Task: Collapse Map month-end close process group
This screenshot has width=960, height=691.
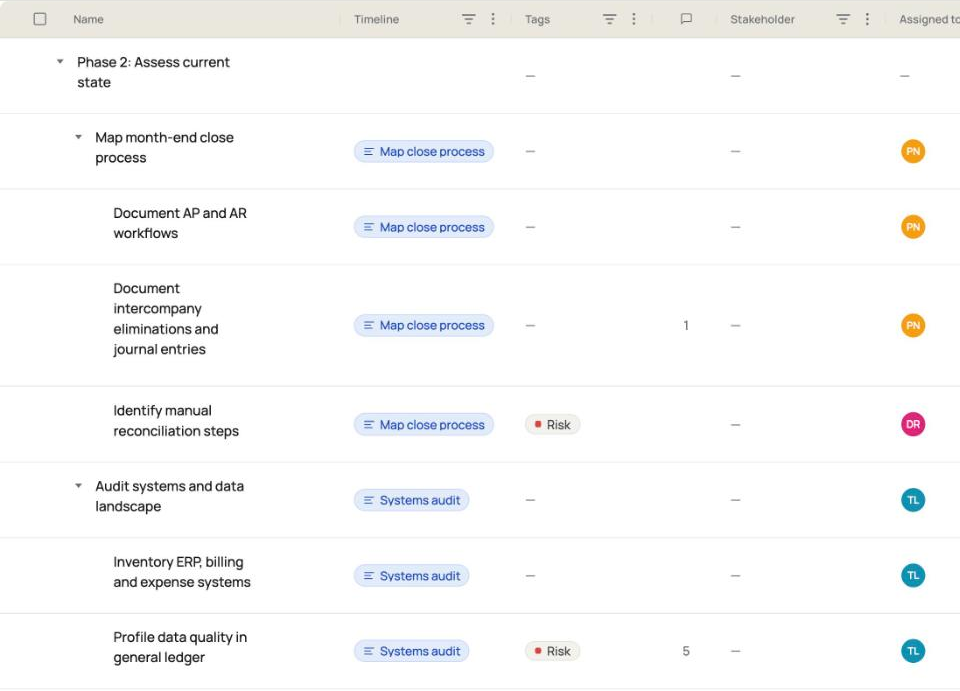Action: click(x=78, y=137)
